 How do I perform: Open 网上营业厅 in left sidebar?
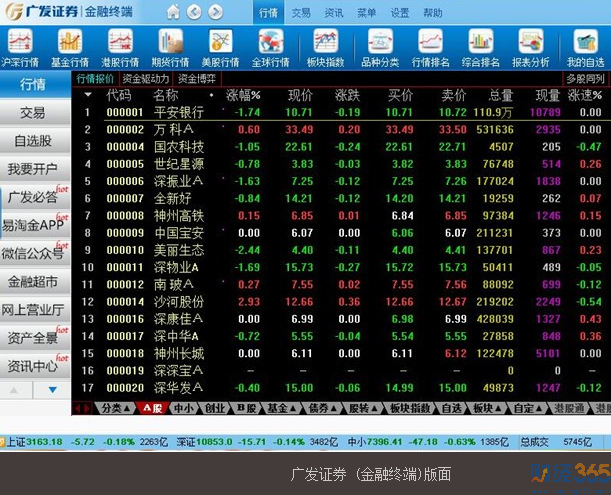35,310
